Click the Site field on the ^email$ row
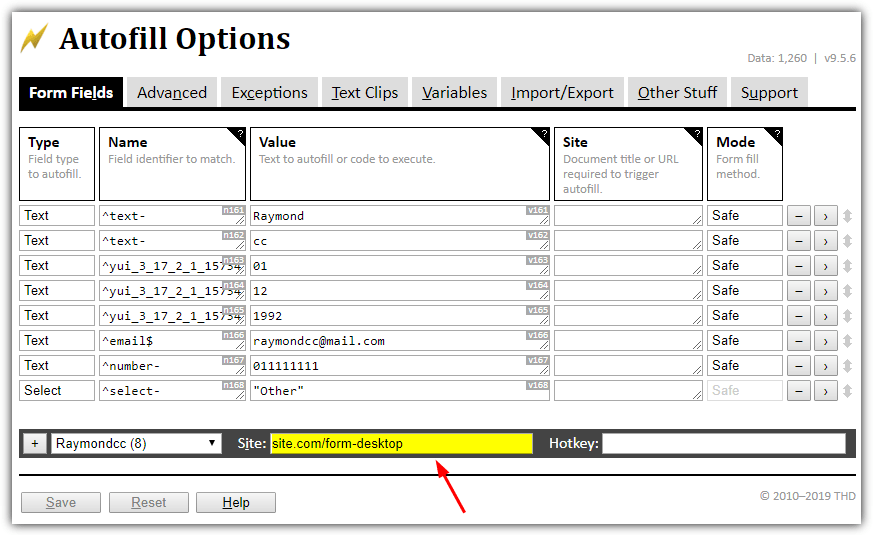 [628, 341]
